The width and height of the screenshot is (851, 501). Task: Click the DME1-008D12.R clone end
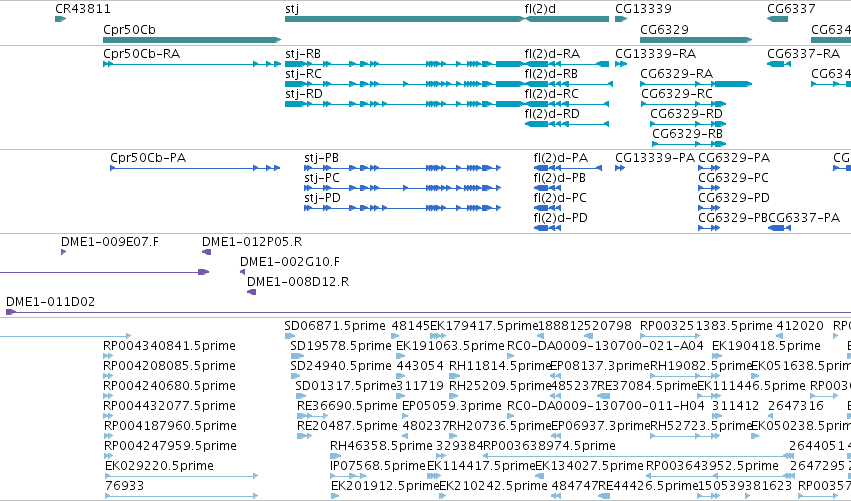pos(251,292)
